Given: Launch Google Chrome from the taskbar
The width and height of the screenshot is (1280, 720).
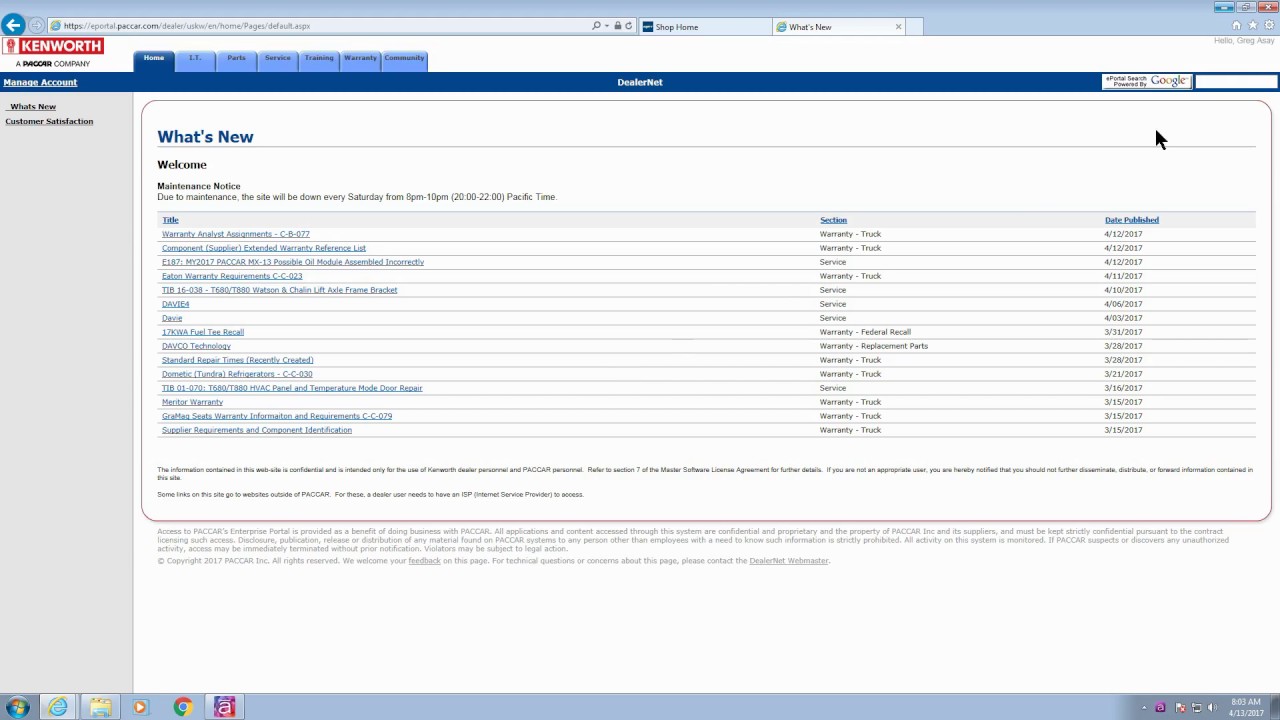Looking at the screenshot, I should click(182, 707).
